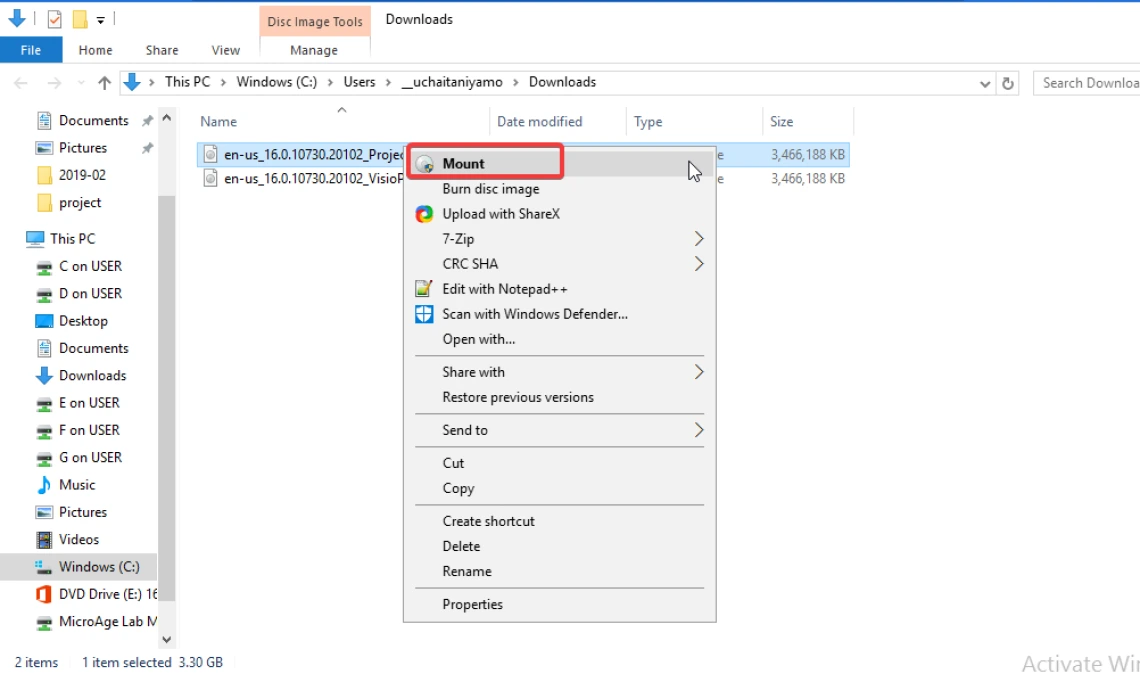Click the Videos film icon in sidebar
This screenshot has height=674, width=1140.
[44, 539]
